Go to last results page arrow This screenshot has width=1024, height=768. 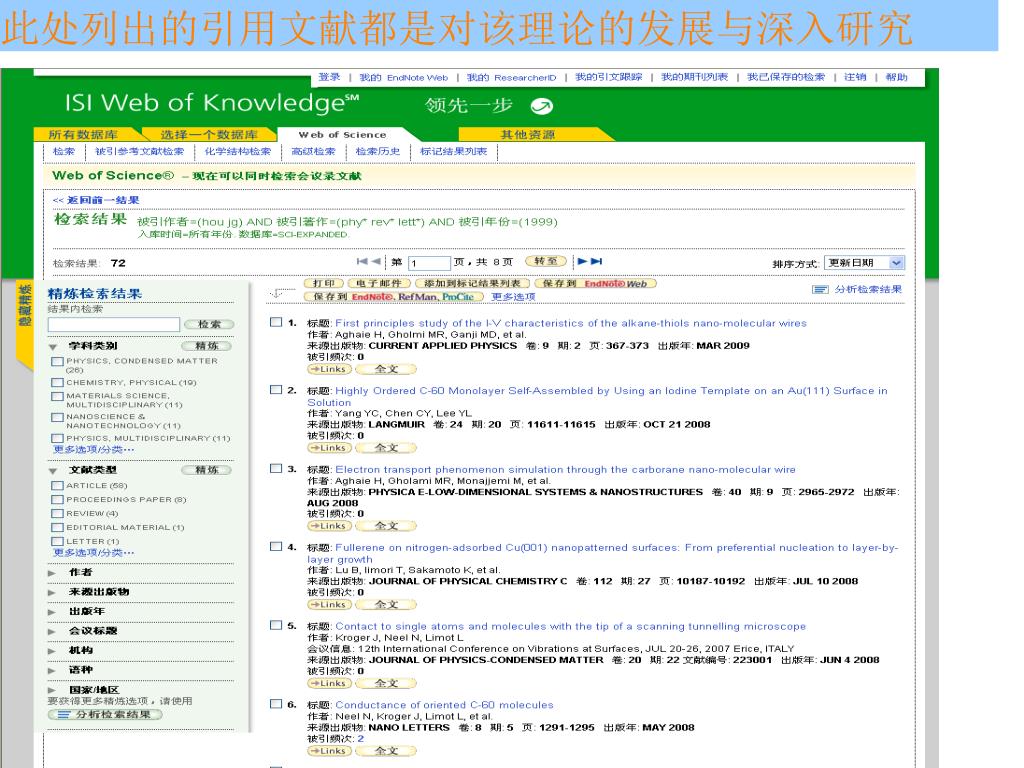point(596,261)
